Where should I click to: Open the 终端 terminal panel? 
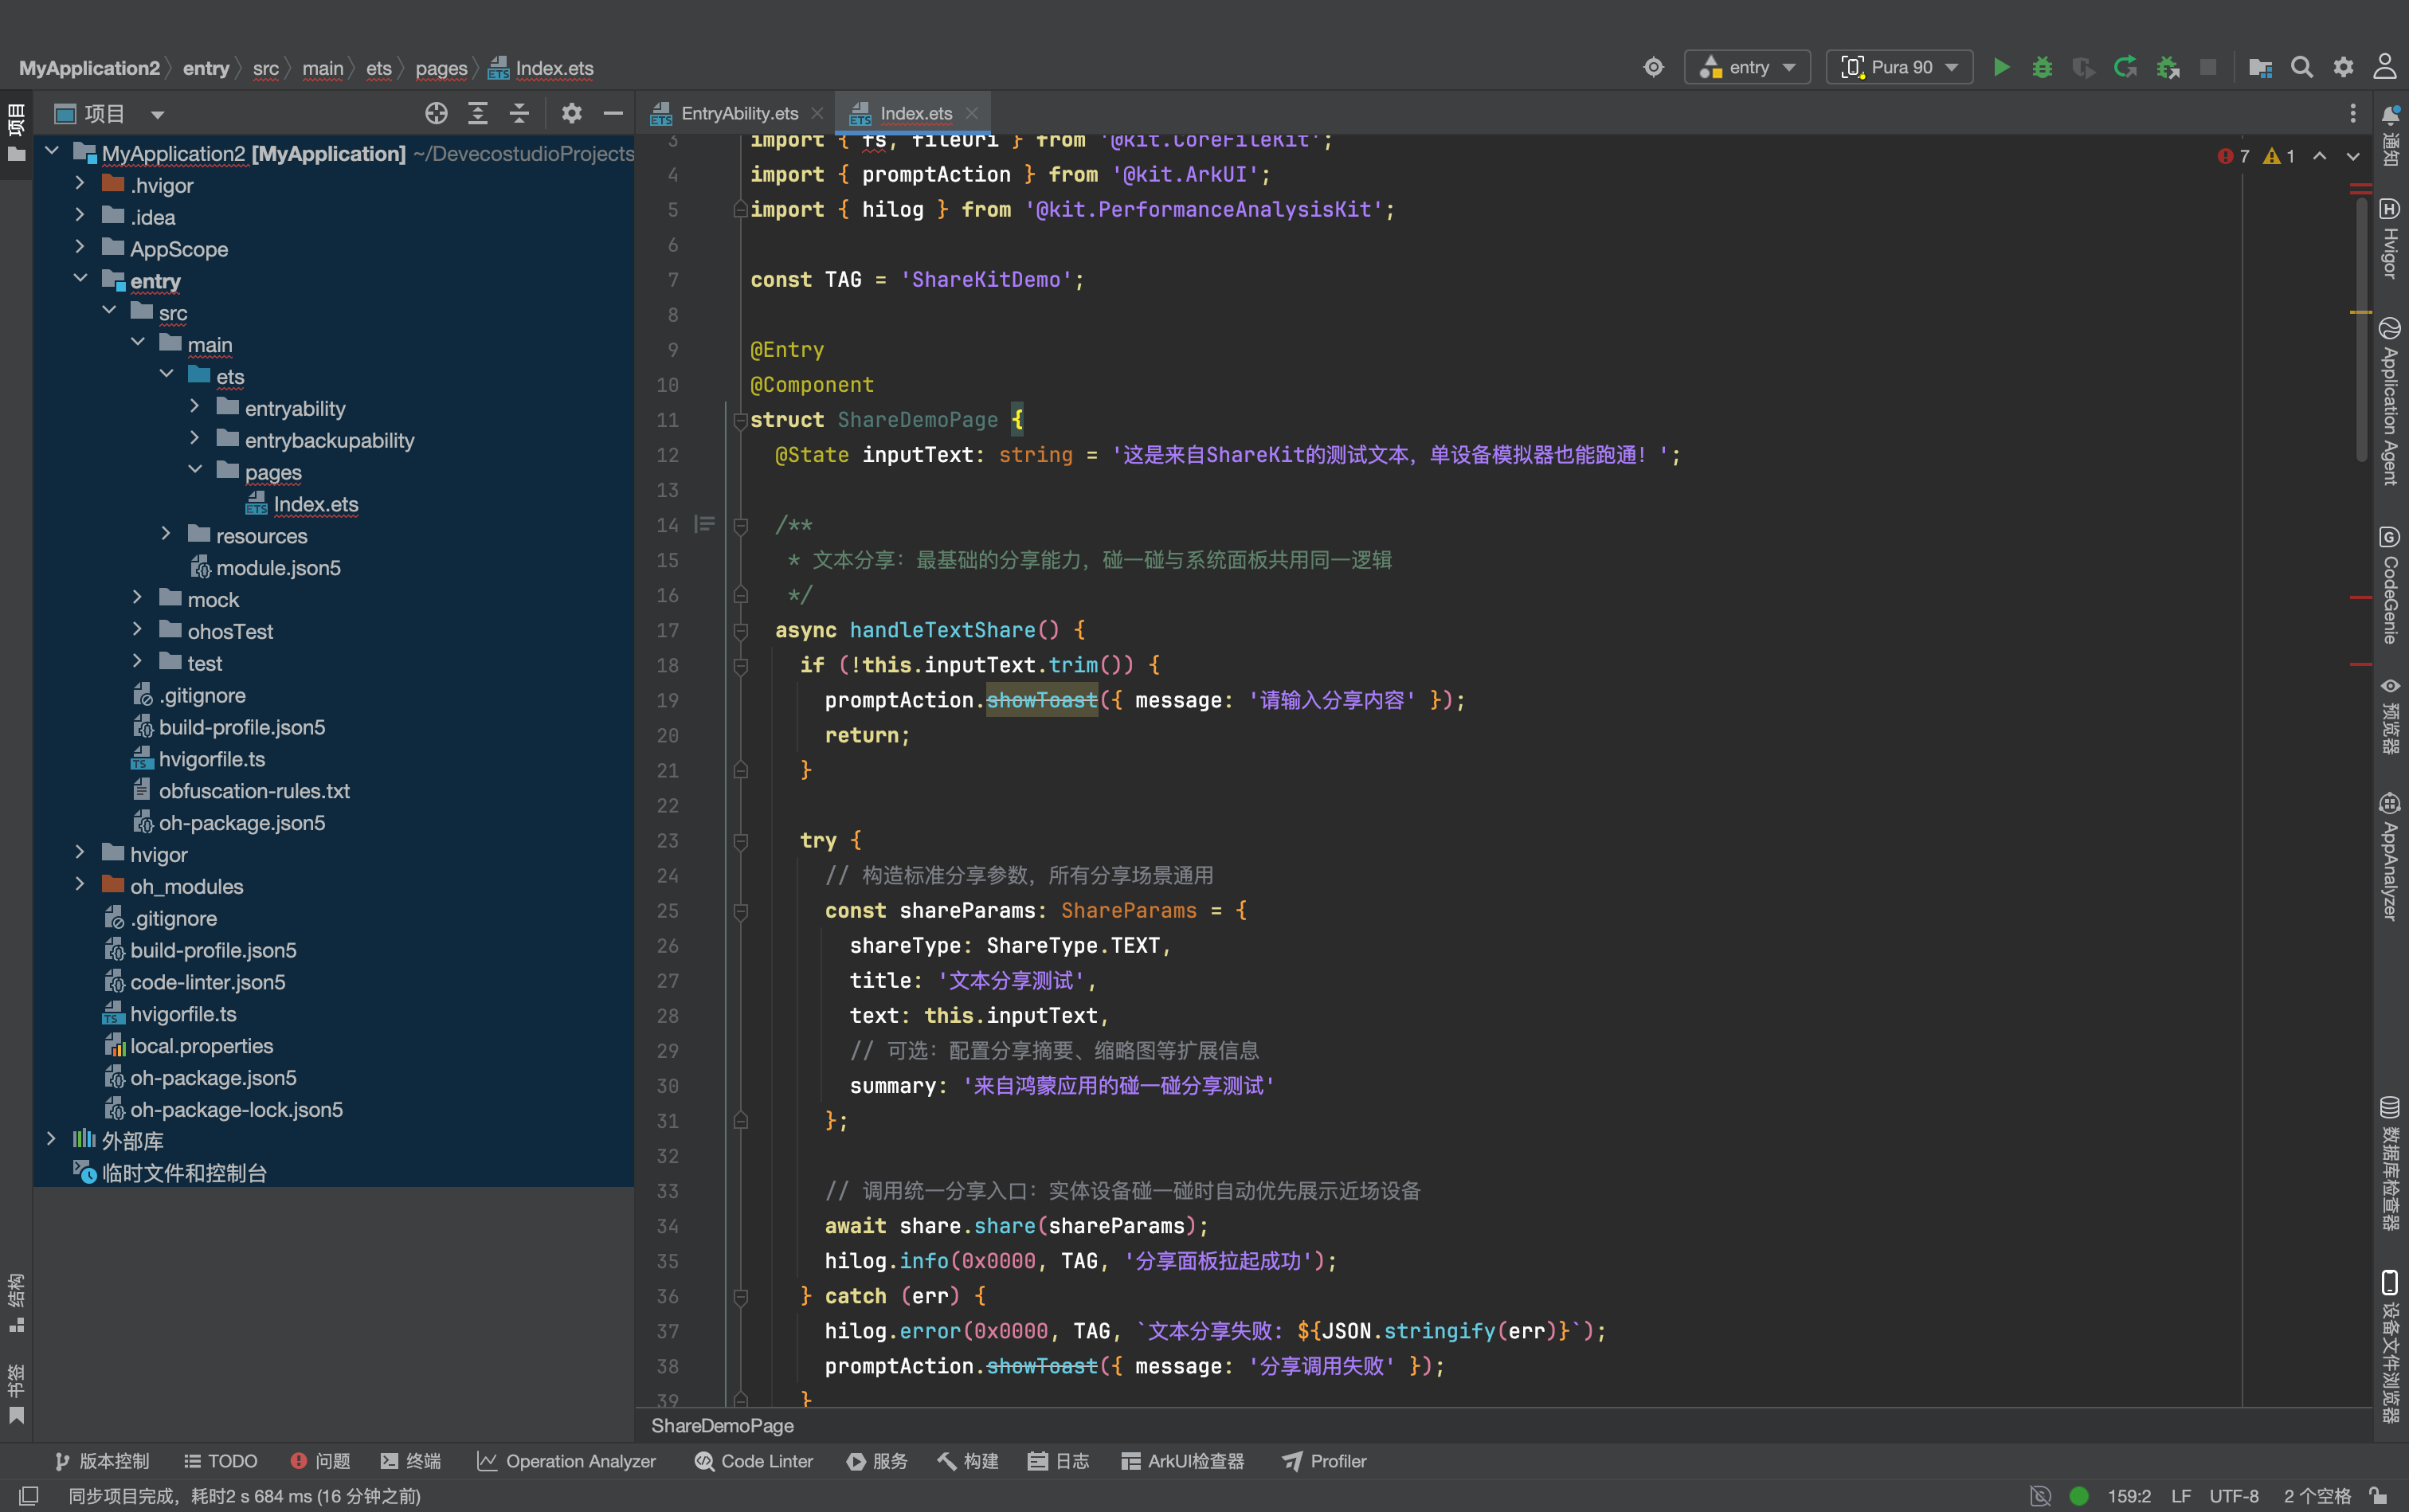coord(411,1461)
